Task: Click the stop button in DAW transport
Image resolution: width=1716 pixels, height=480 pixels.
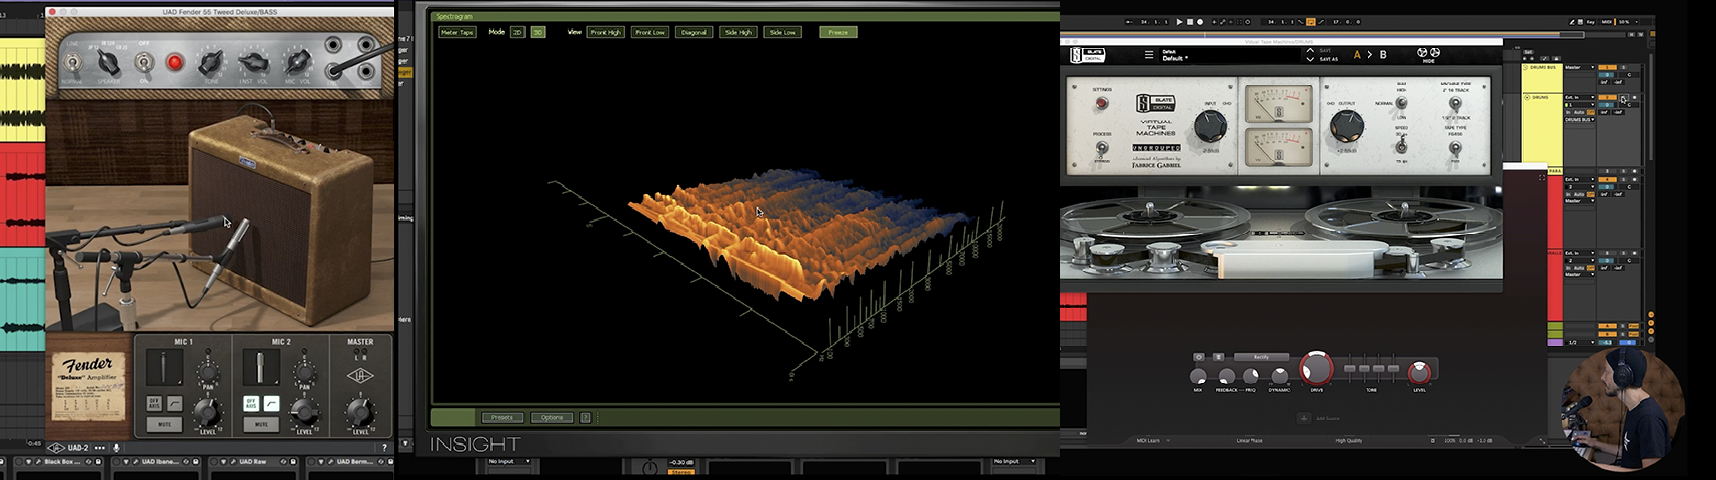Action: [1190, 22]
